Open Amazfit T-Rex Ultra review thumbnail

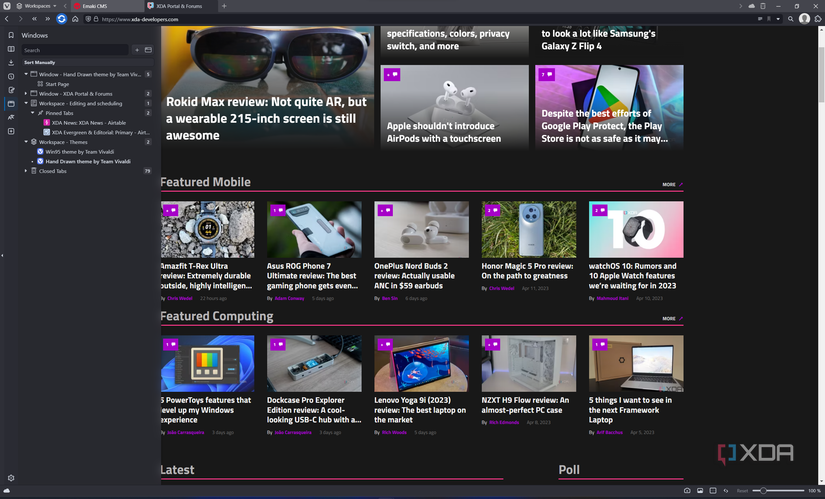pyautogui.click(x=207, y=229)
